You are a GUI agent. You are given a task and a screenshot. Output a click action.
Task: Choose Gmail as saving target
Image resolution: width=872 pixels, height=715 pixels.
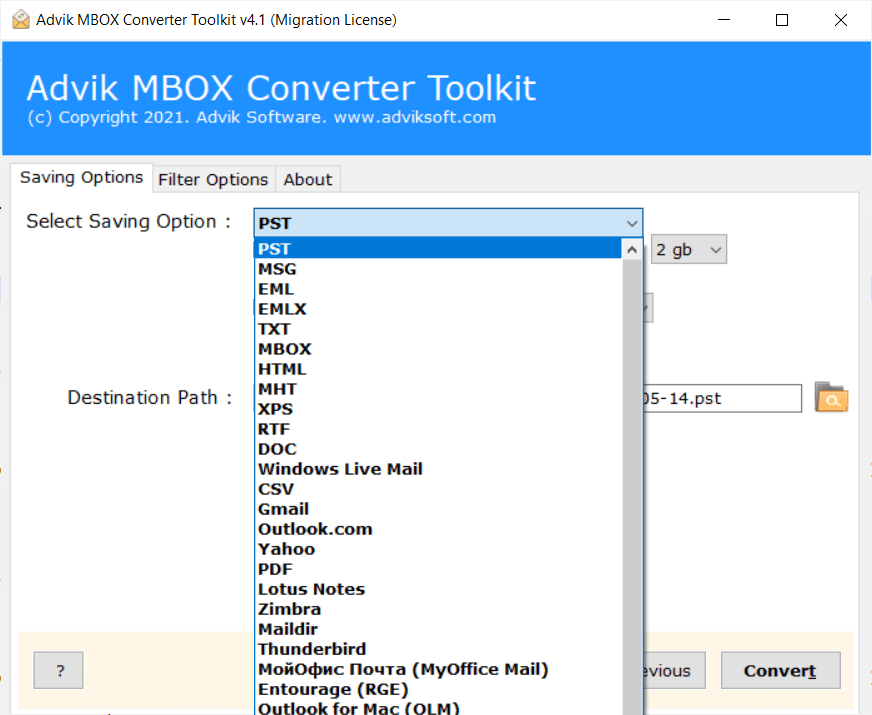pyautogui.click(x=438, y=509)
